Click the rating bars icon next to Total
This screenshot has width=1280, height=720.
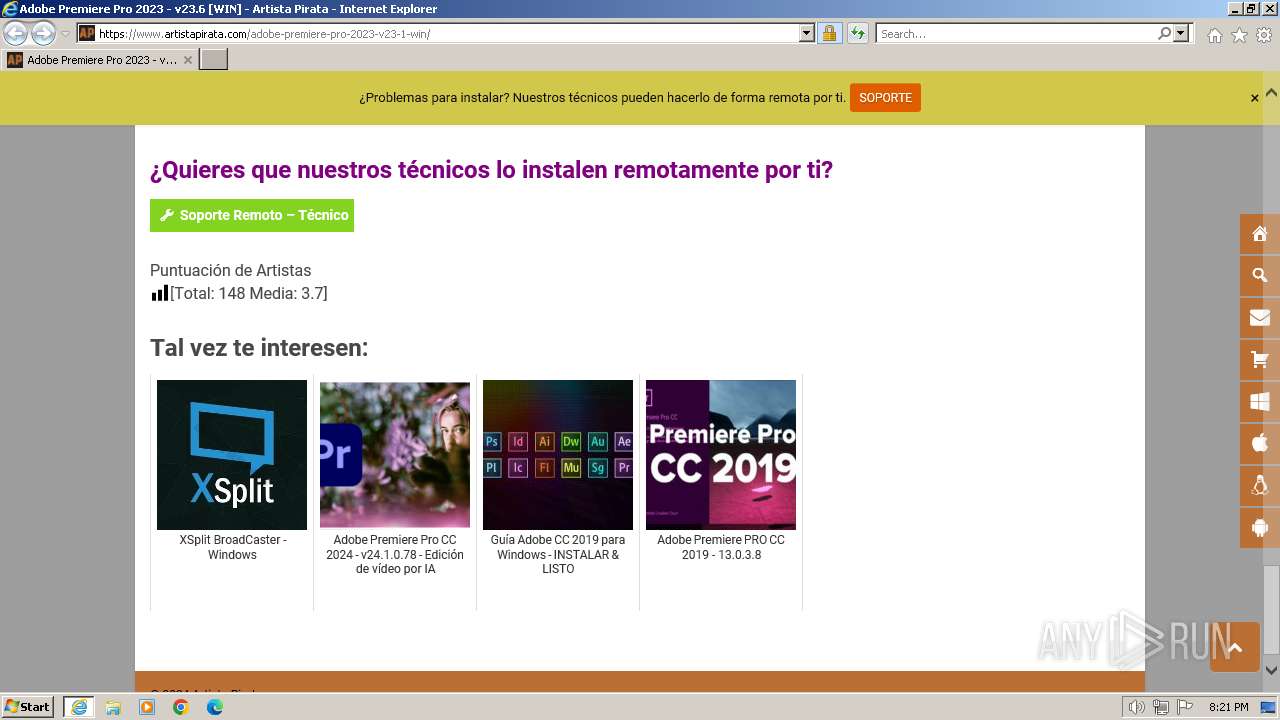pos(160,293)
